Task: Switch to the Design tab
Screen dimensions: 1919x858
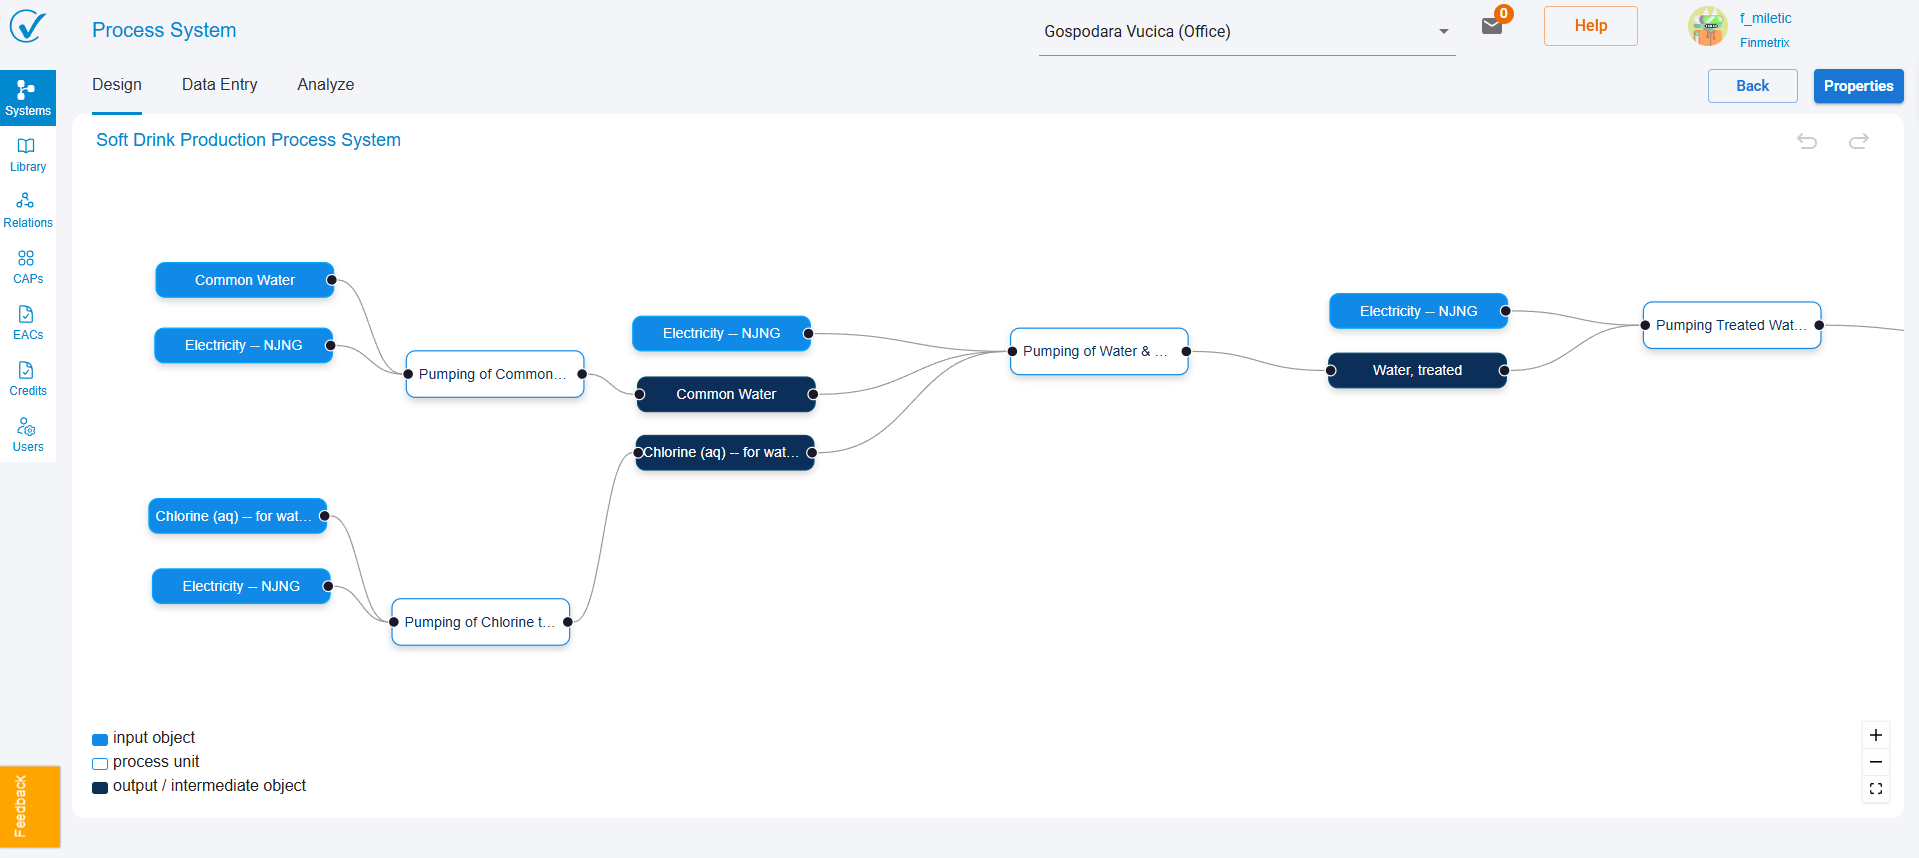Action: pos(117,85)
